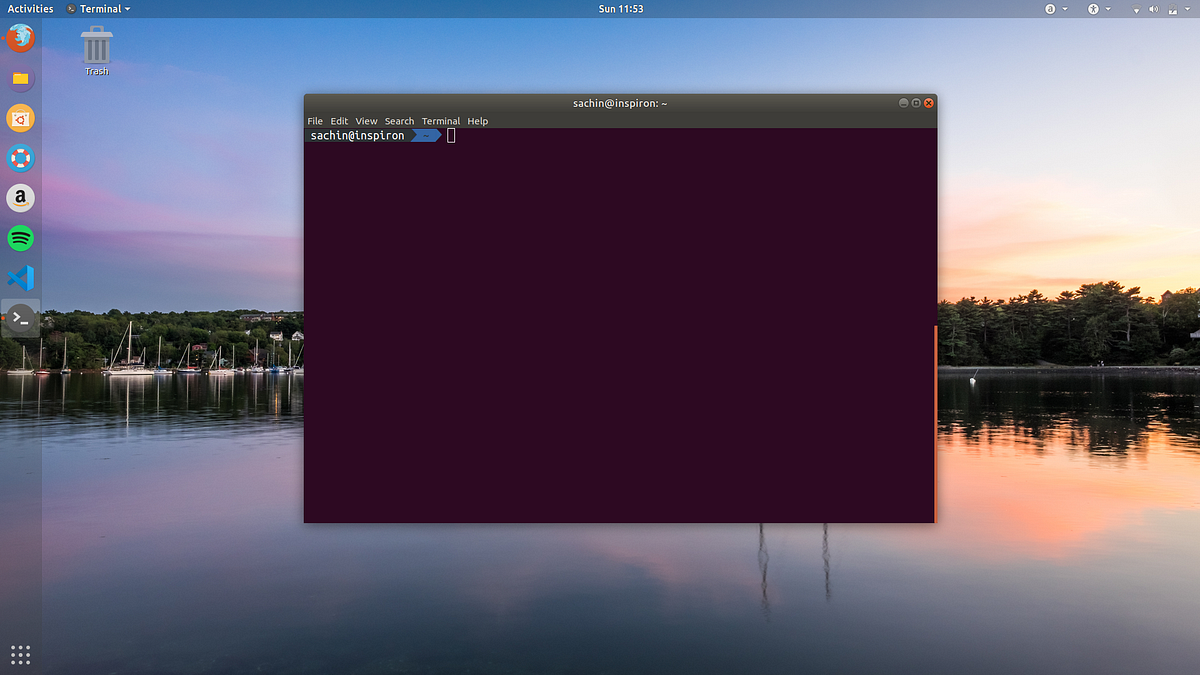Launch Firefox from the dock
Viewport: 1200px width, 675px height.
pos(20,38)
